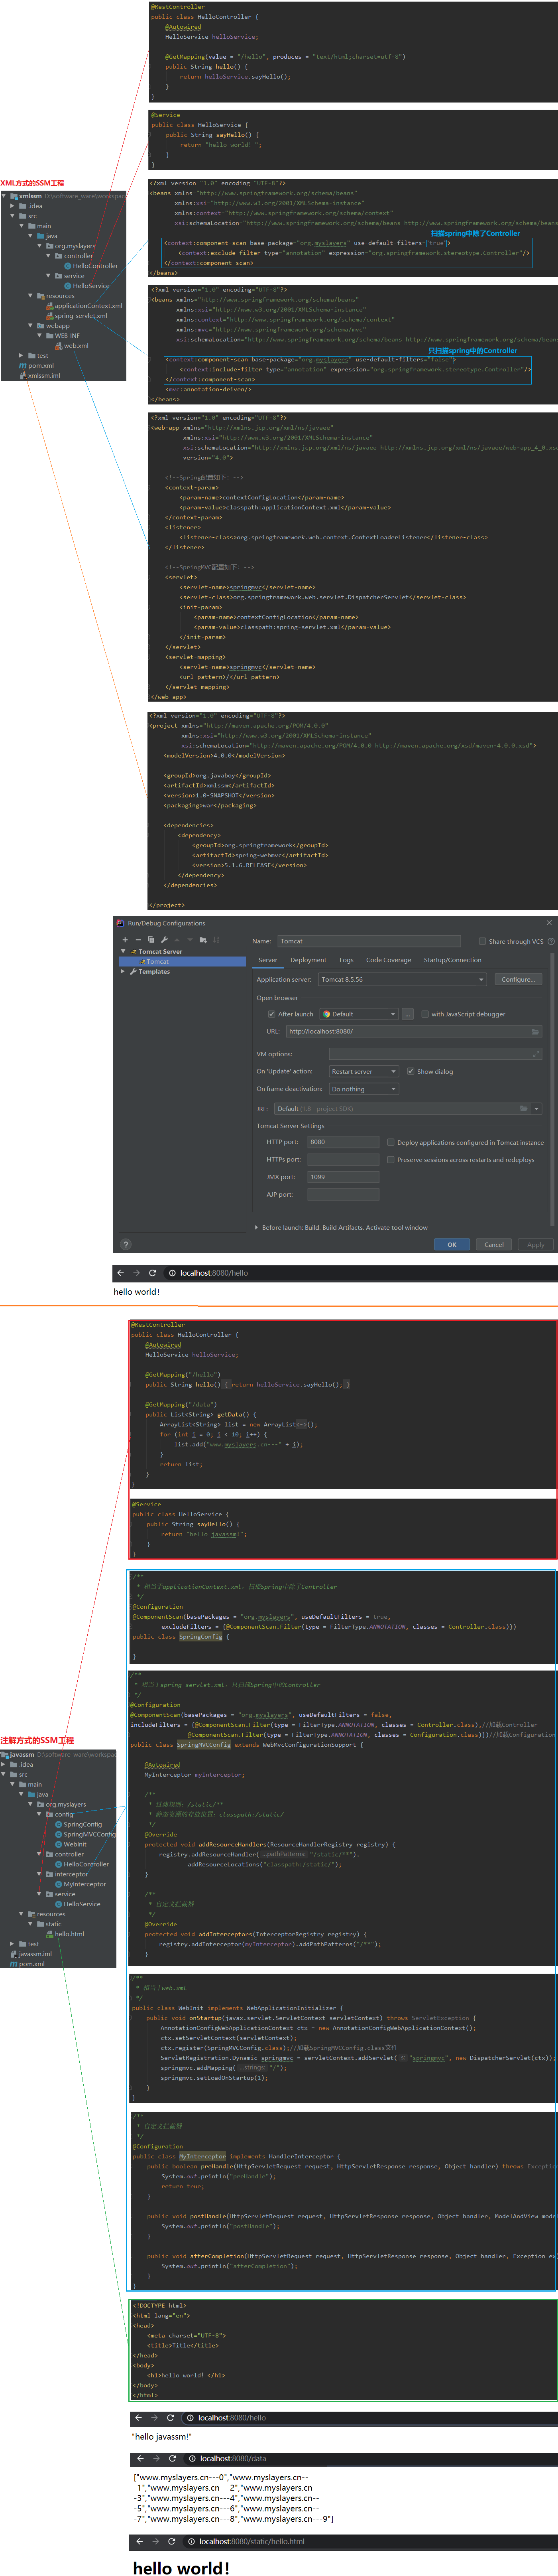
Task: Click the wrench Edit Templates icon
Action: click(164, 940)
